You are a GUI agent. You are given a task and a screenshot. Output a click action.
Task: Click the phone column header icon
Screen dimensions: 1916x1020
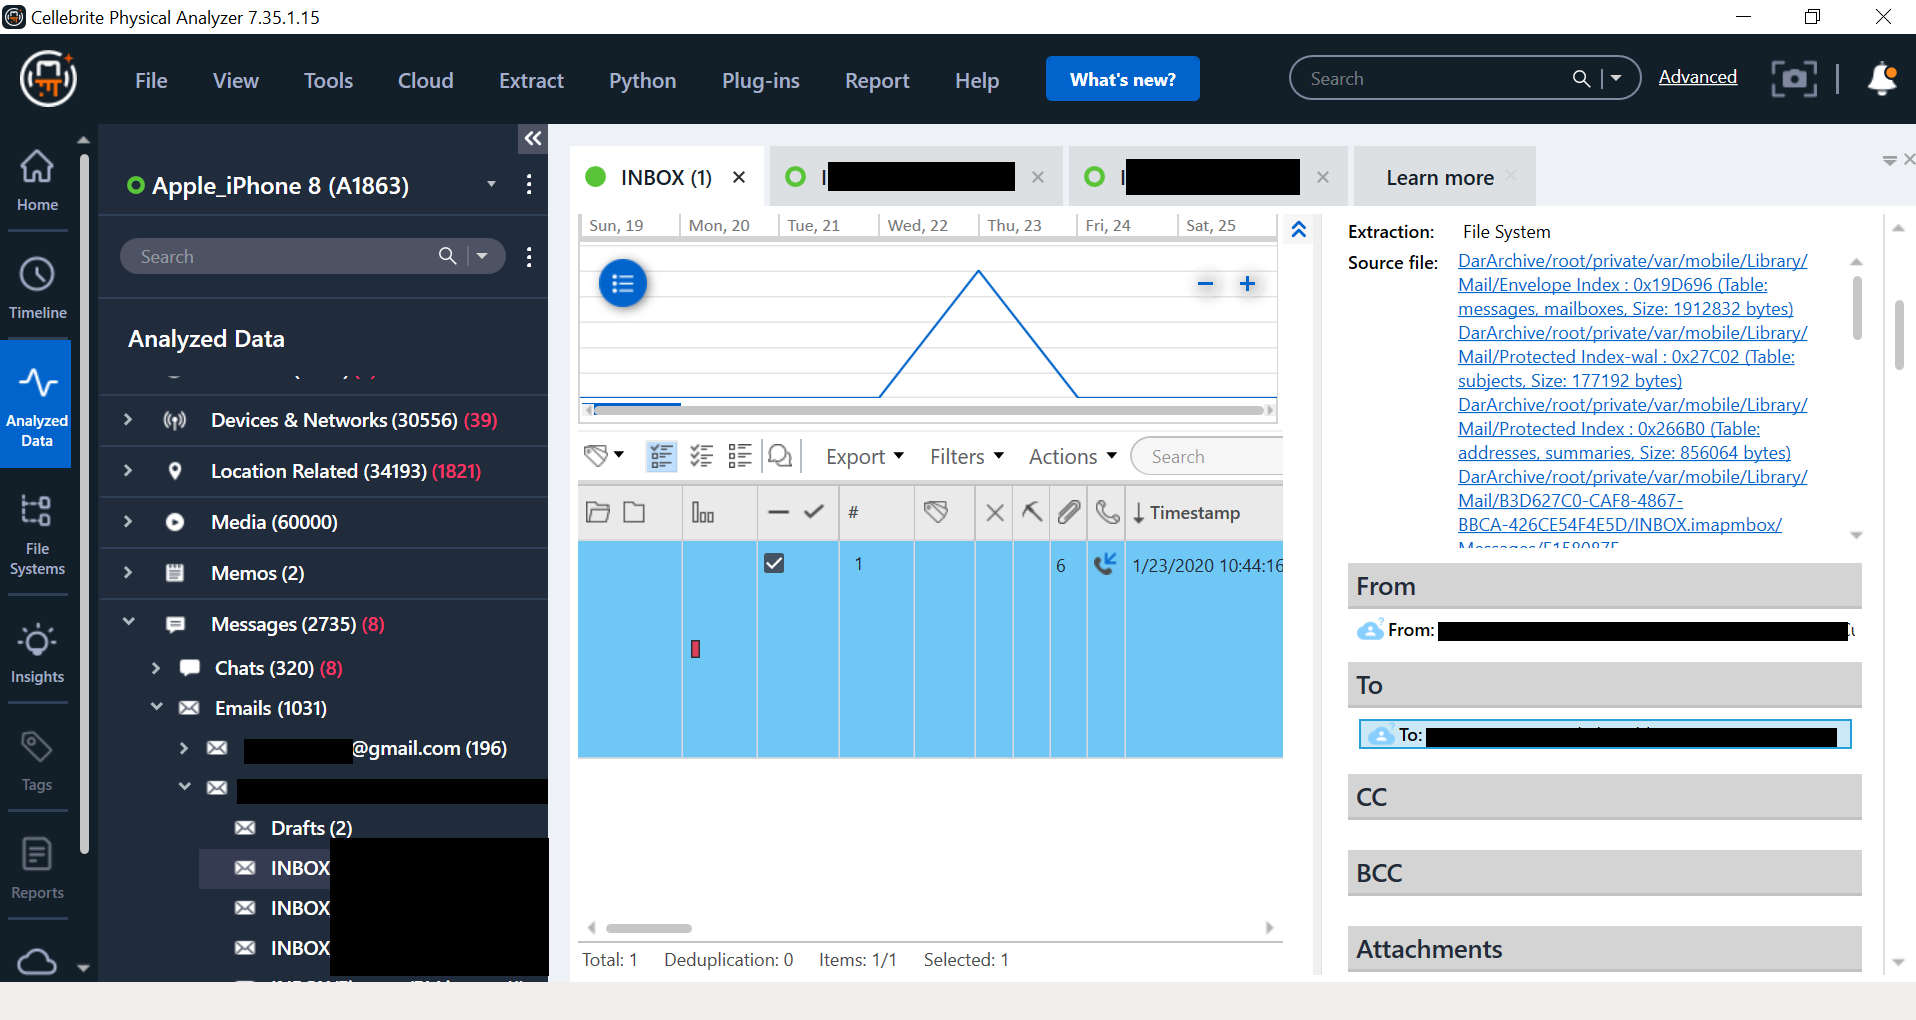[x=1107, y=512]
